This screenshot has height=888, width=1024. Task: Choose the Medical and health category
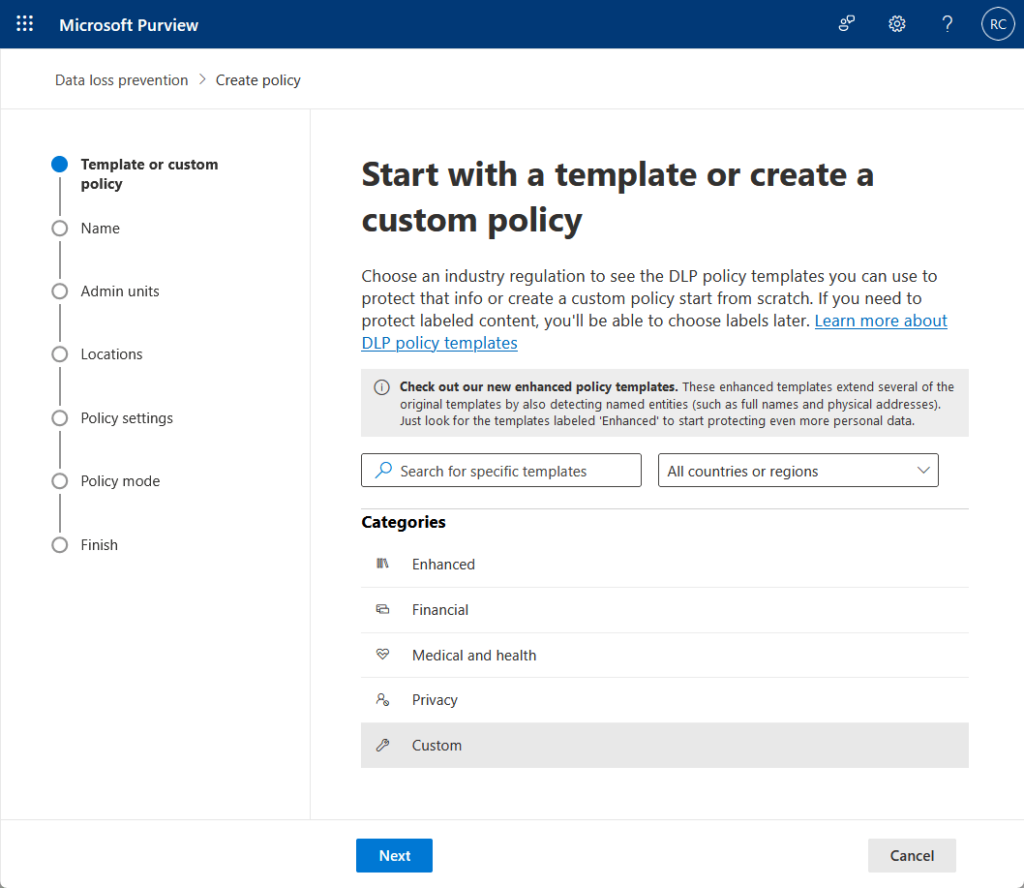tap(664, 655)
